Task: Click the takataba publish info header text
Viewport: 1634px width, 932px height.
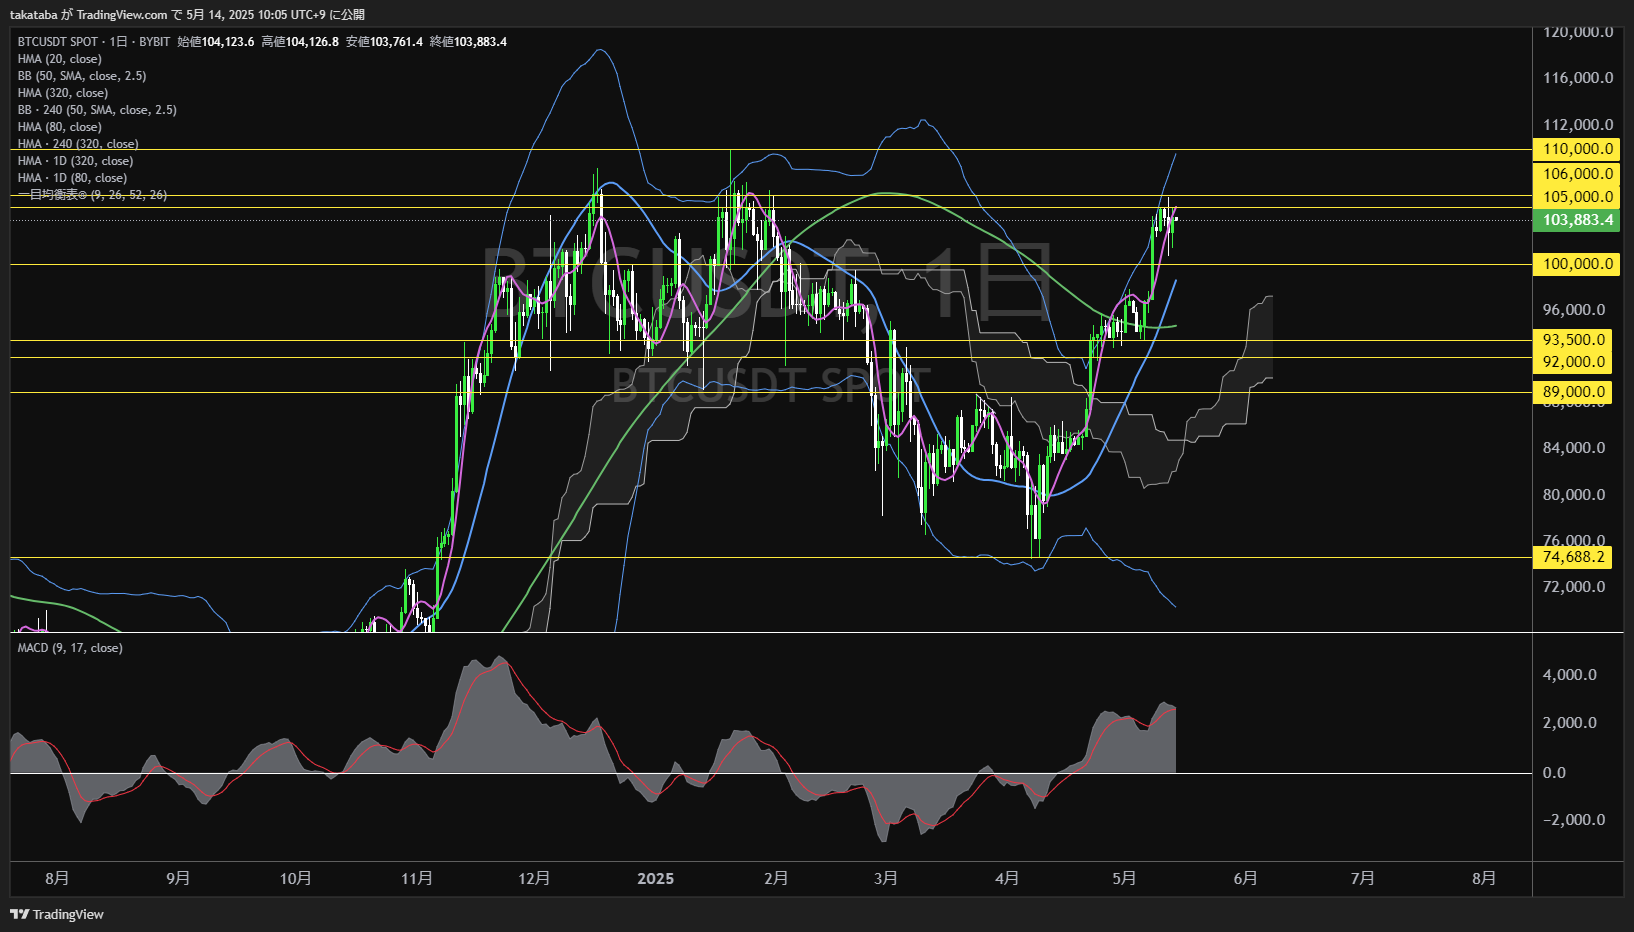Action: click(187, 15)
